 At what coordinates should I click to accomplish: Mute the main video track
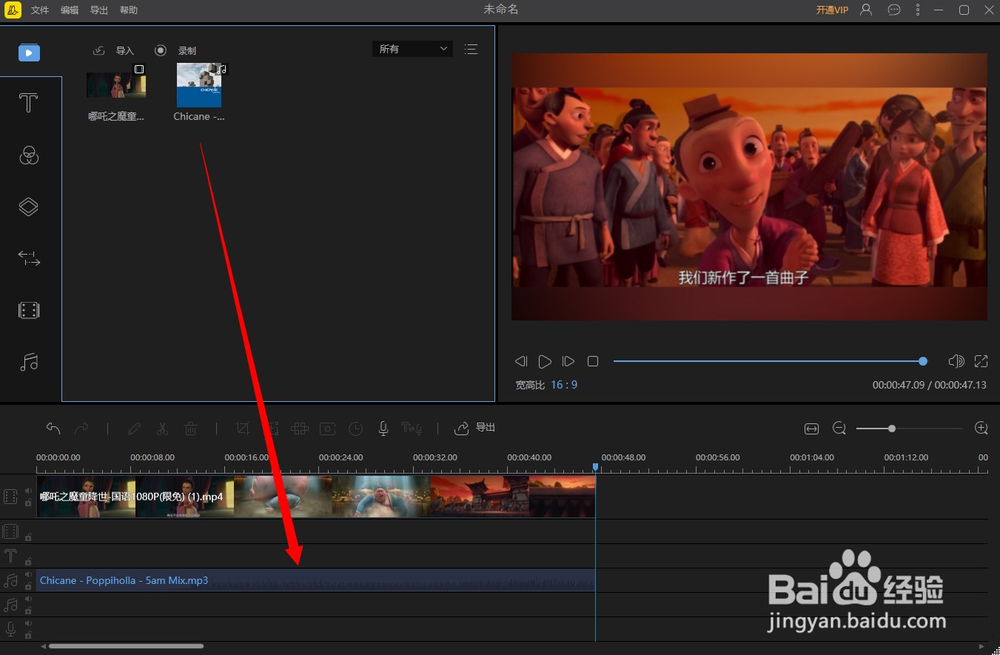[28, 490]
